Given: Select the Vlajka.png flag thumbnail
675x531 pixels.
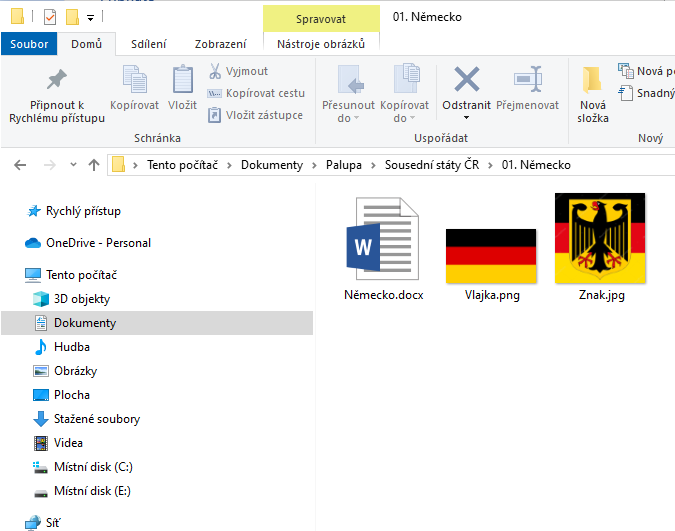Looking at the screenshot, I should click(x=492, y=255).
